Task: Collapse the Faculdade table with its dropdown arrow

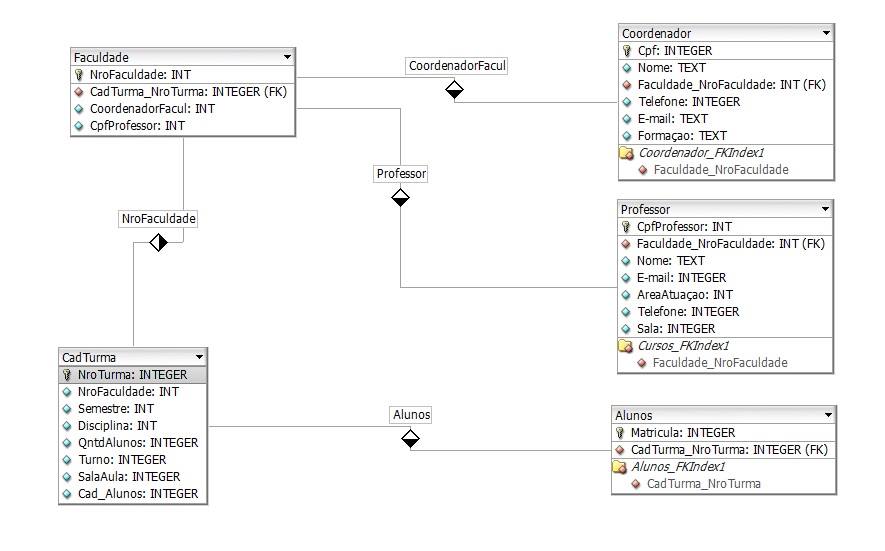Action: point(287,58)
